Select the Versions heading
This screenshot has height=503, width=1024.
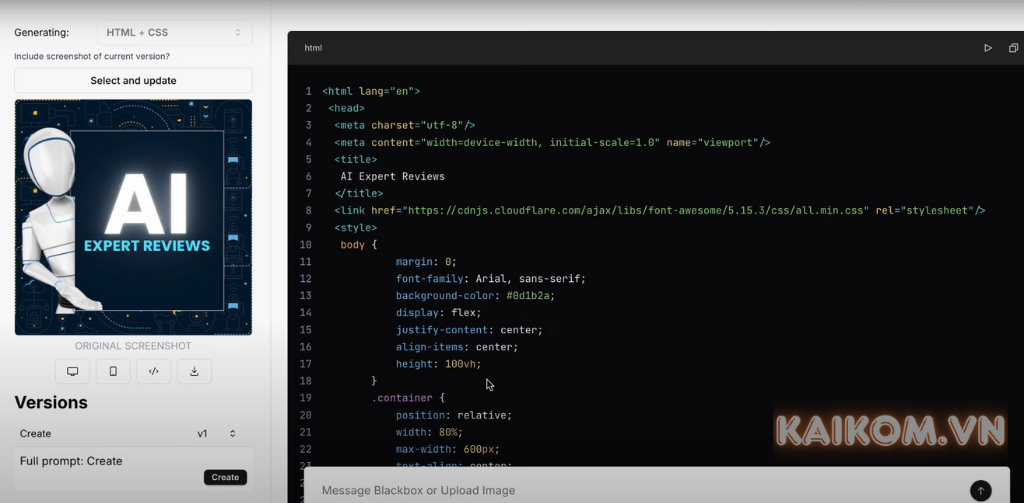[51, 402]
